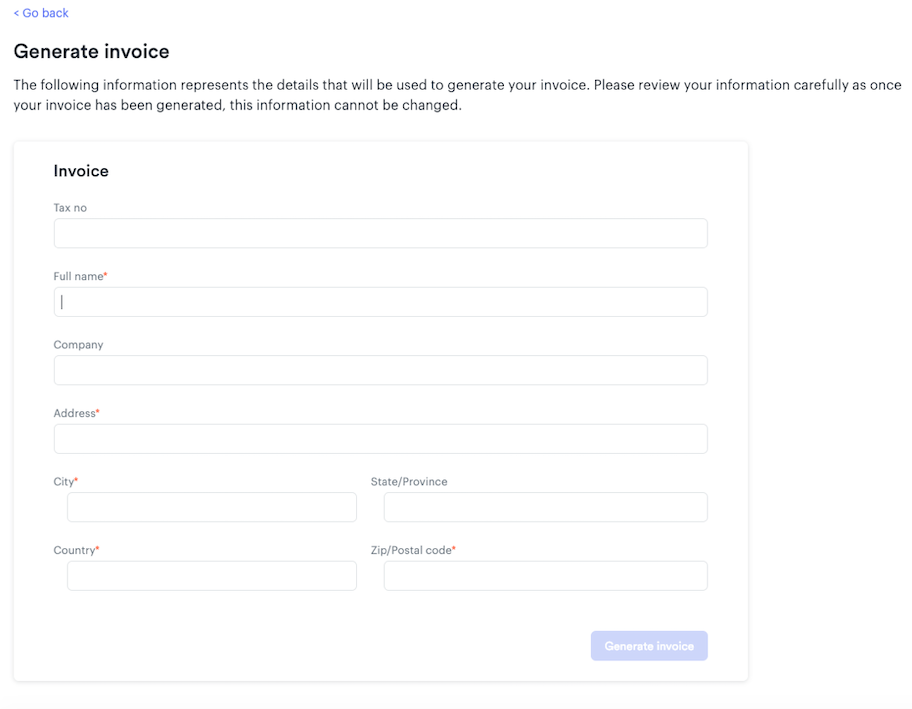This screenshot has width=912, height=709.
Task: Click into the Full name field
Action: (380, 302)
